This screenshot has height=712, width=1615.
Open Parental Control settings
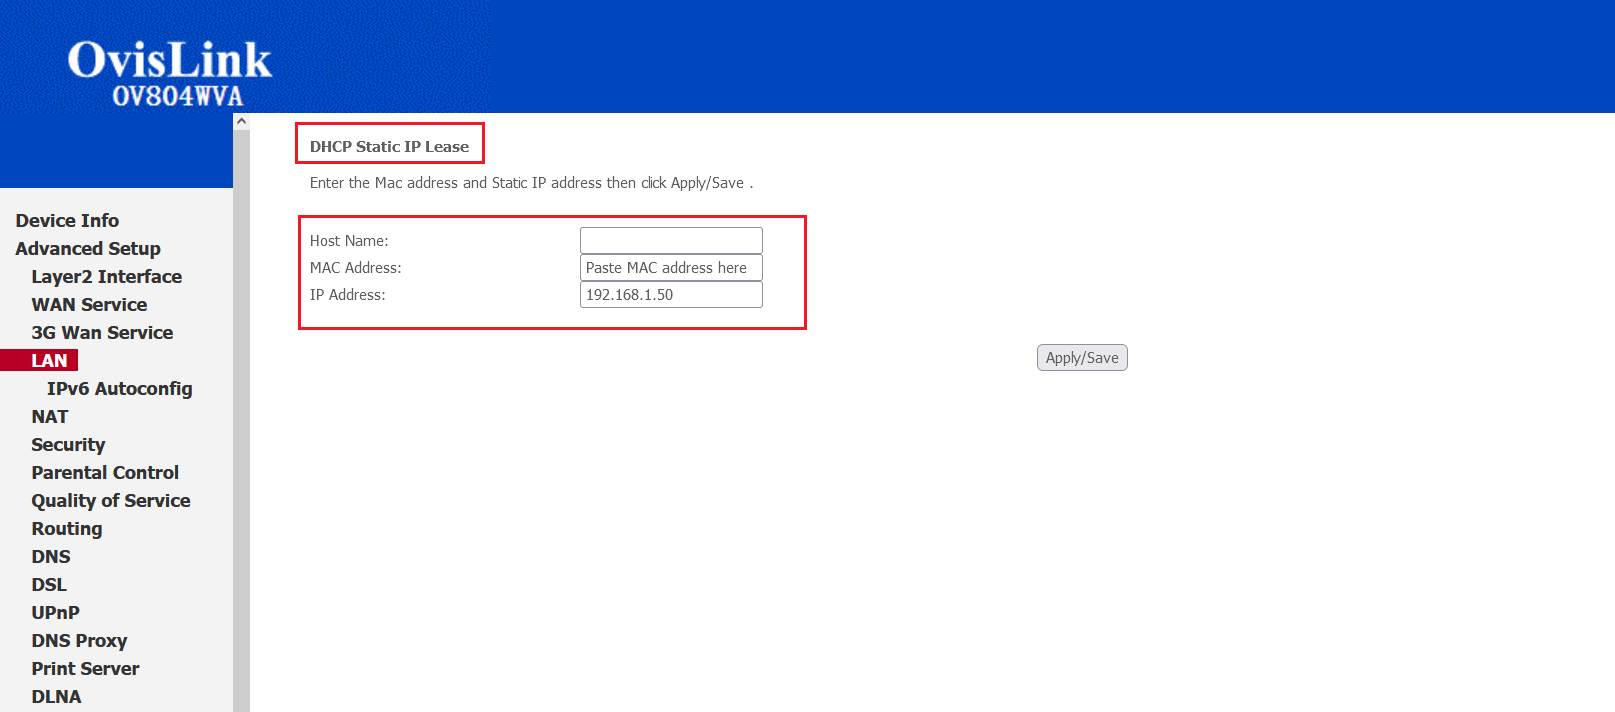(x=105, y=473)
